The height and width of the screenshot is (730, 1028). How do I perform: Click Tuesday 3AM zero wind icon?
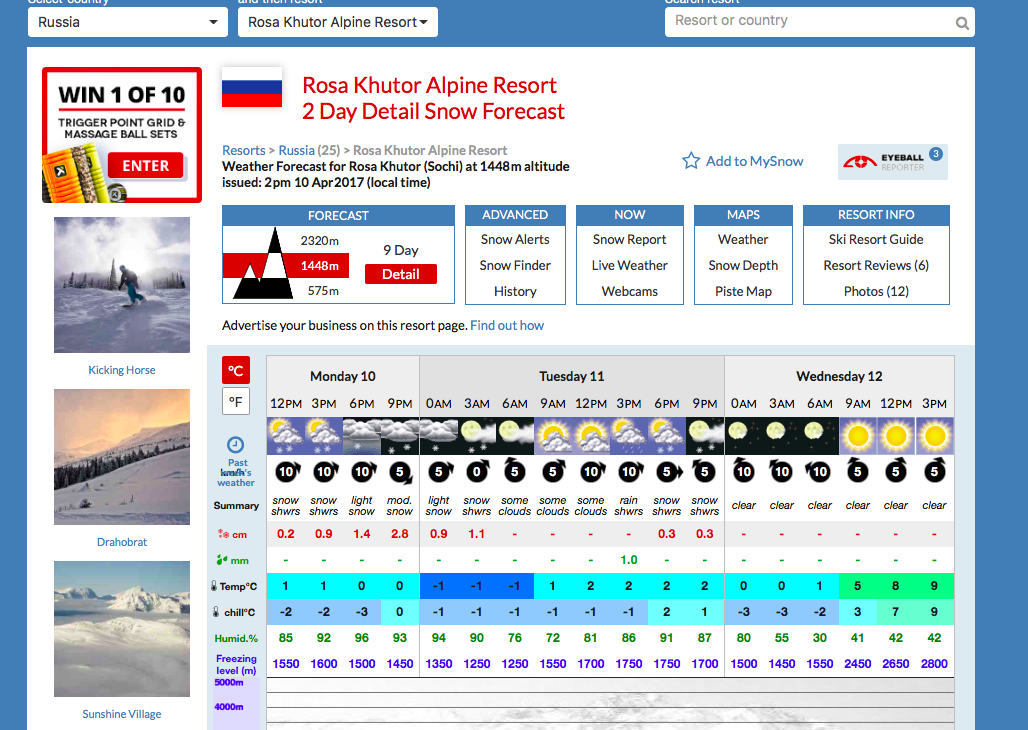tap(477, 472)
